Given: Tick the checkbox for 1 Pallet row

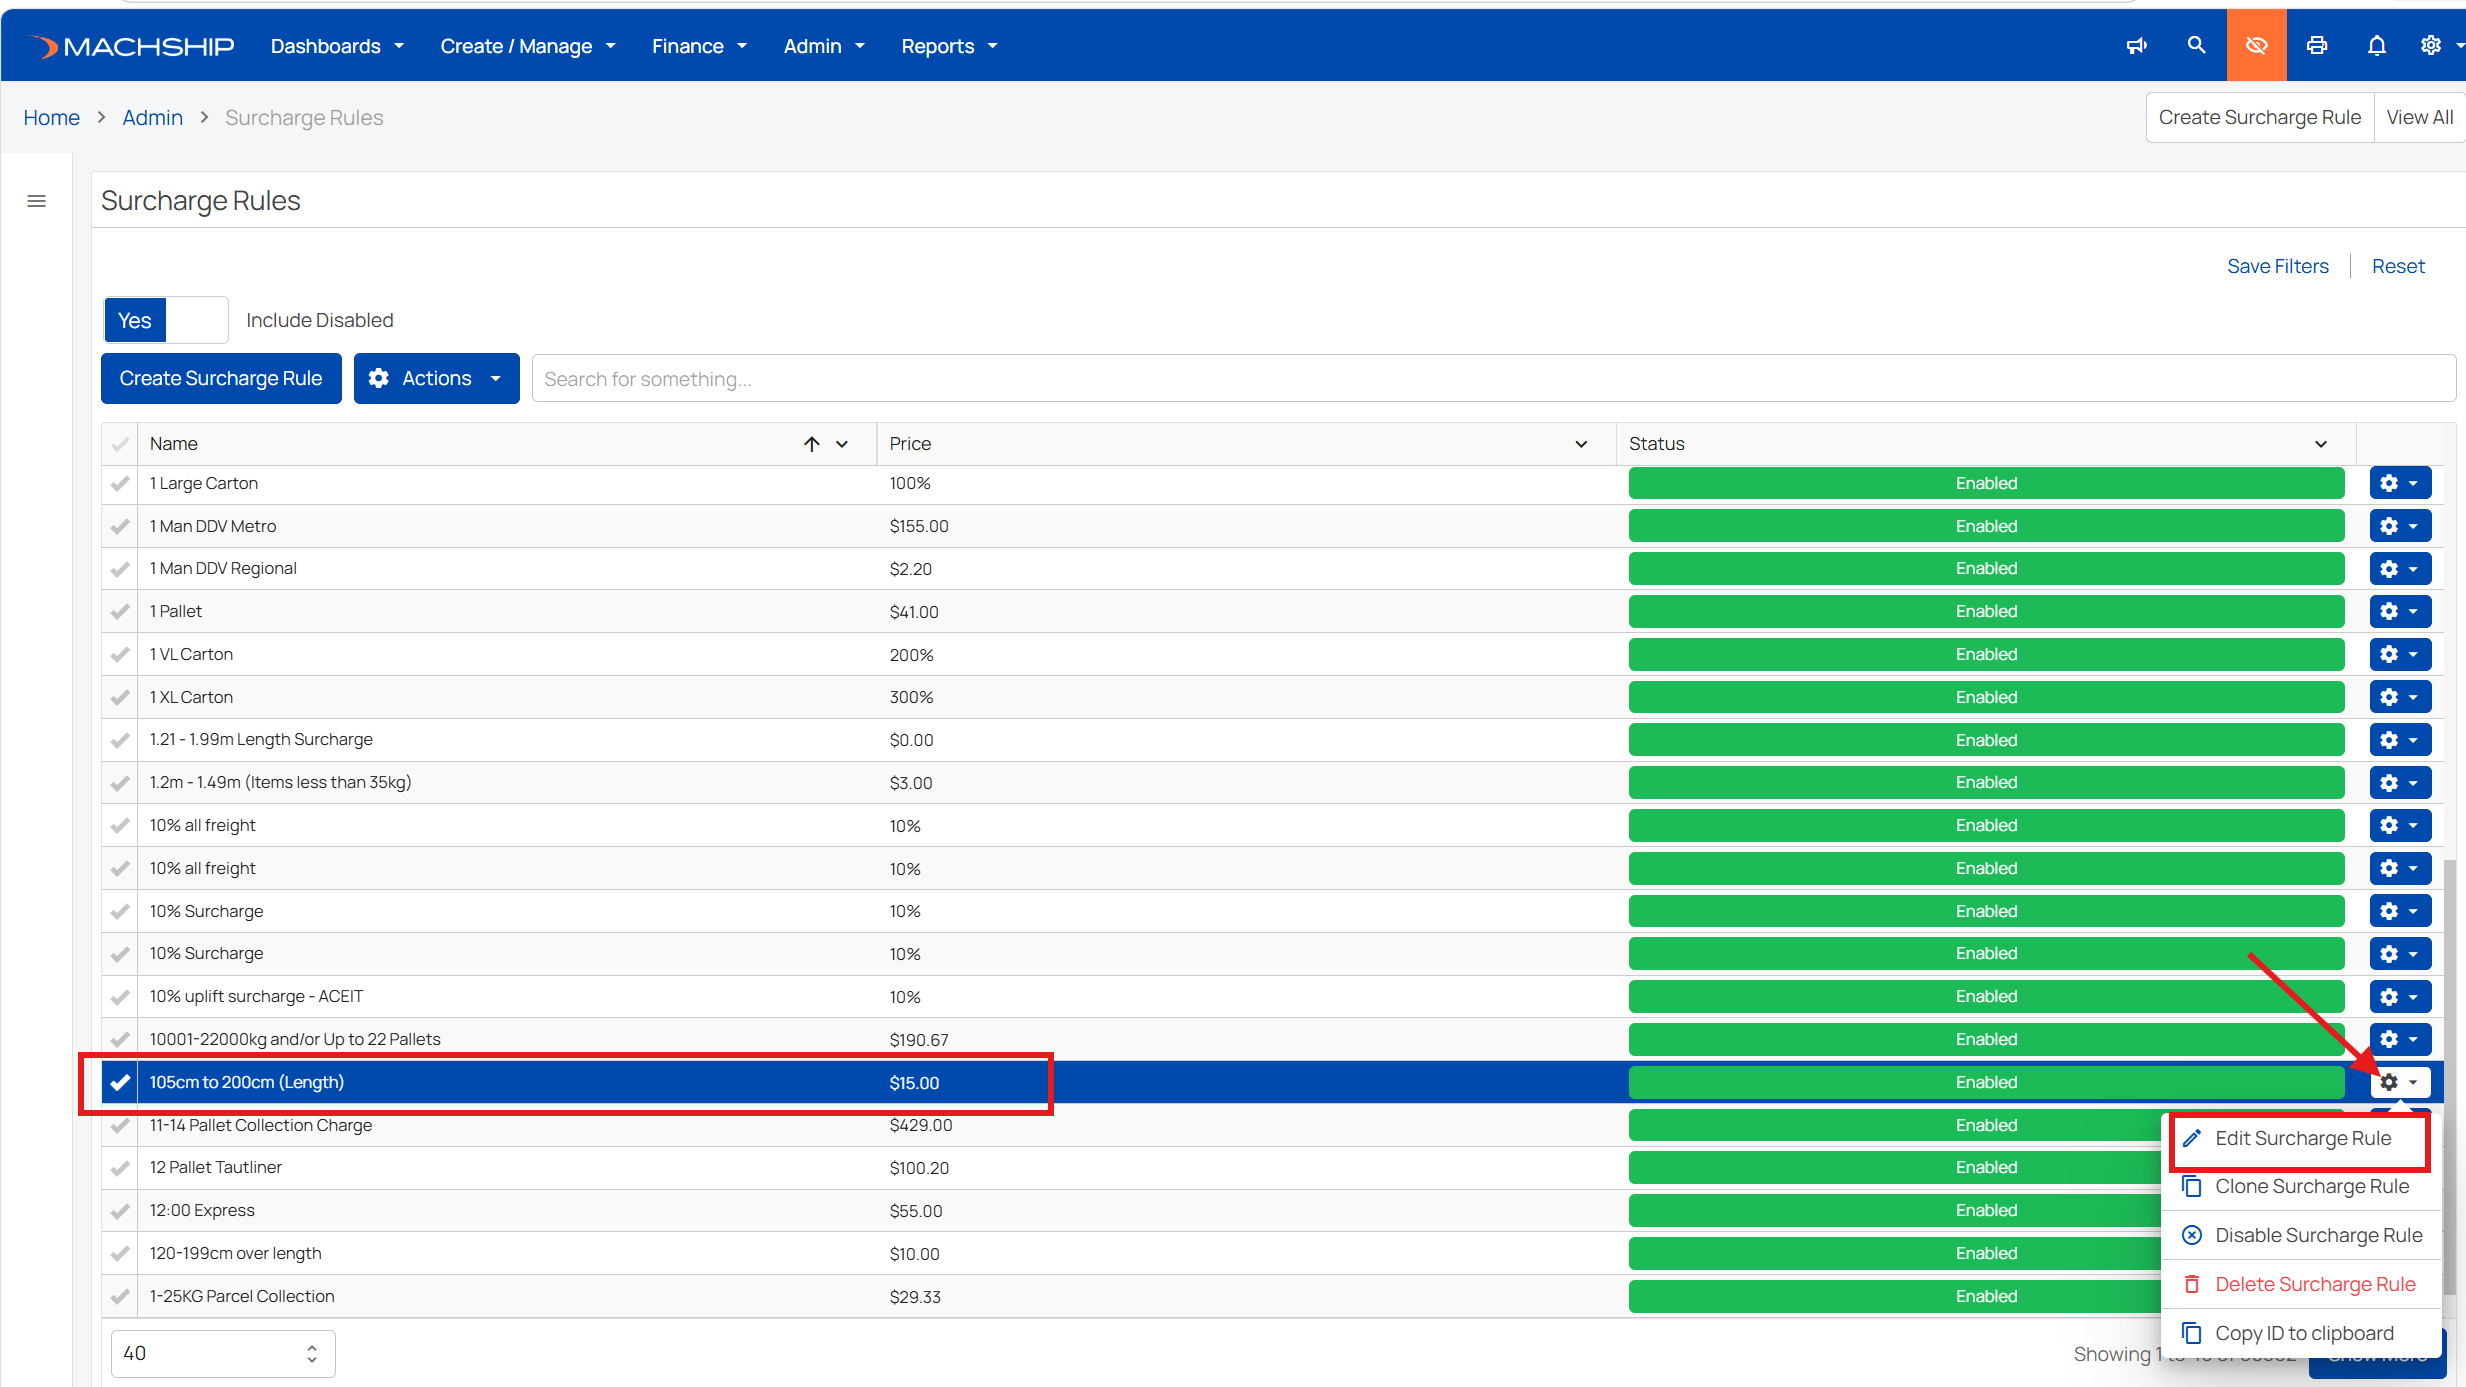Looking at the screenshot, I should (x=120, y=611).
